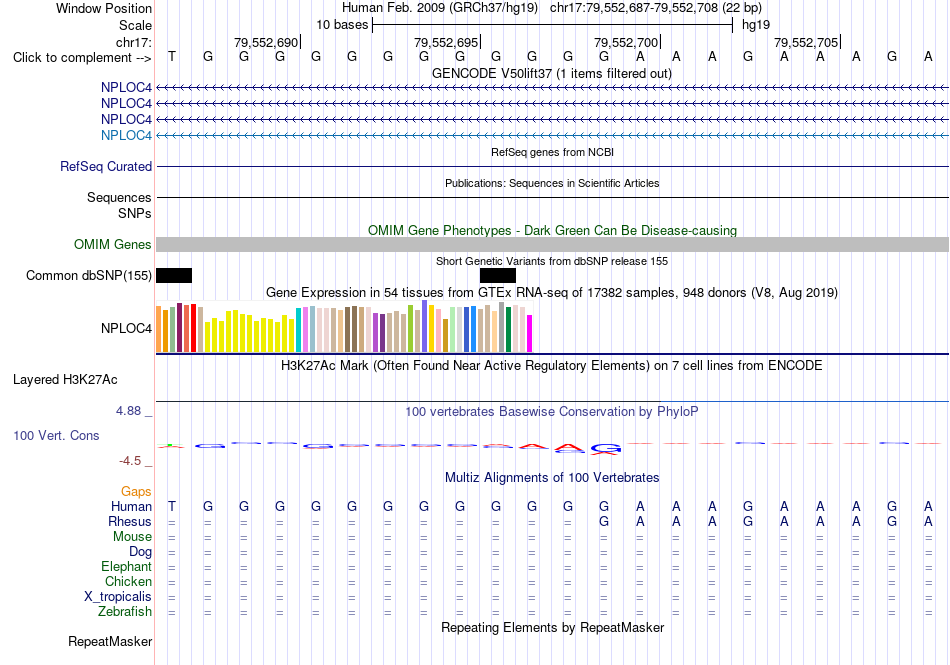Click the 10 bases scale bar
The image size is (950, 665).
pos(553,25)
